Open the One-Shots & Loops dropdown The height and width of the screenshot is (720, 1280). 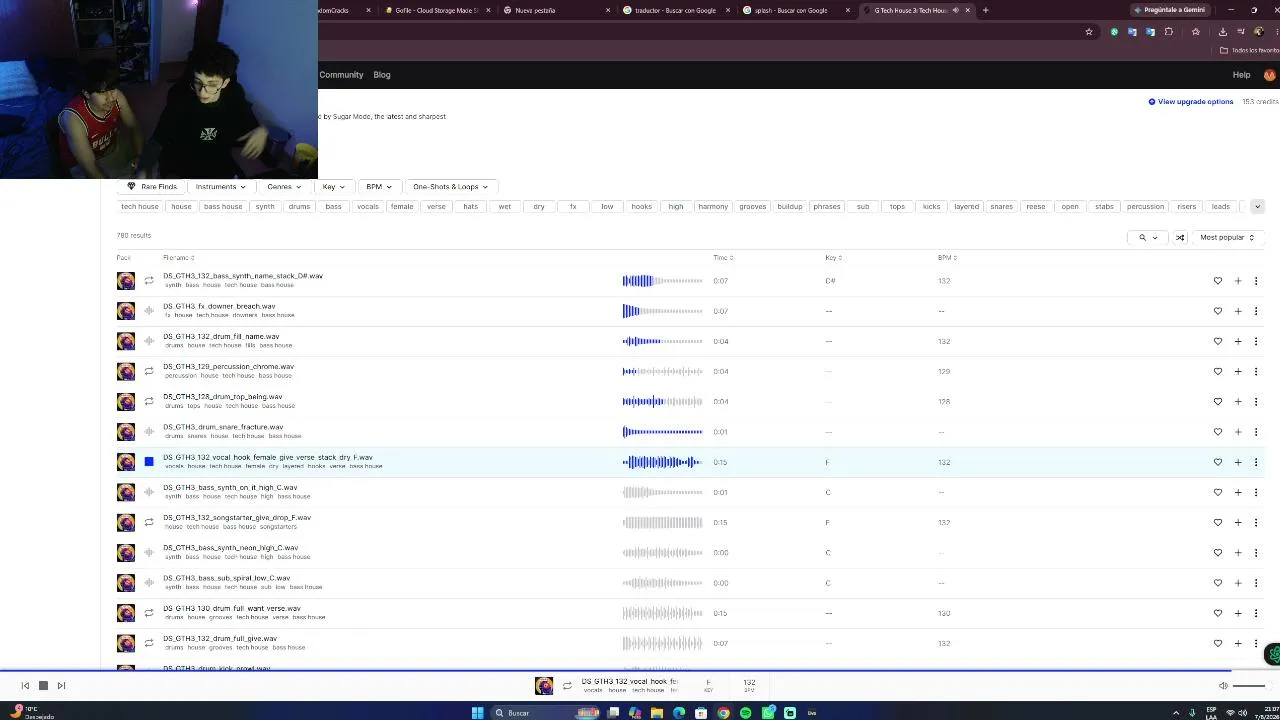(x=450, y=186)
